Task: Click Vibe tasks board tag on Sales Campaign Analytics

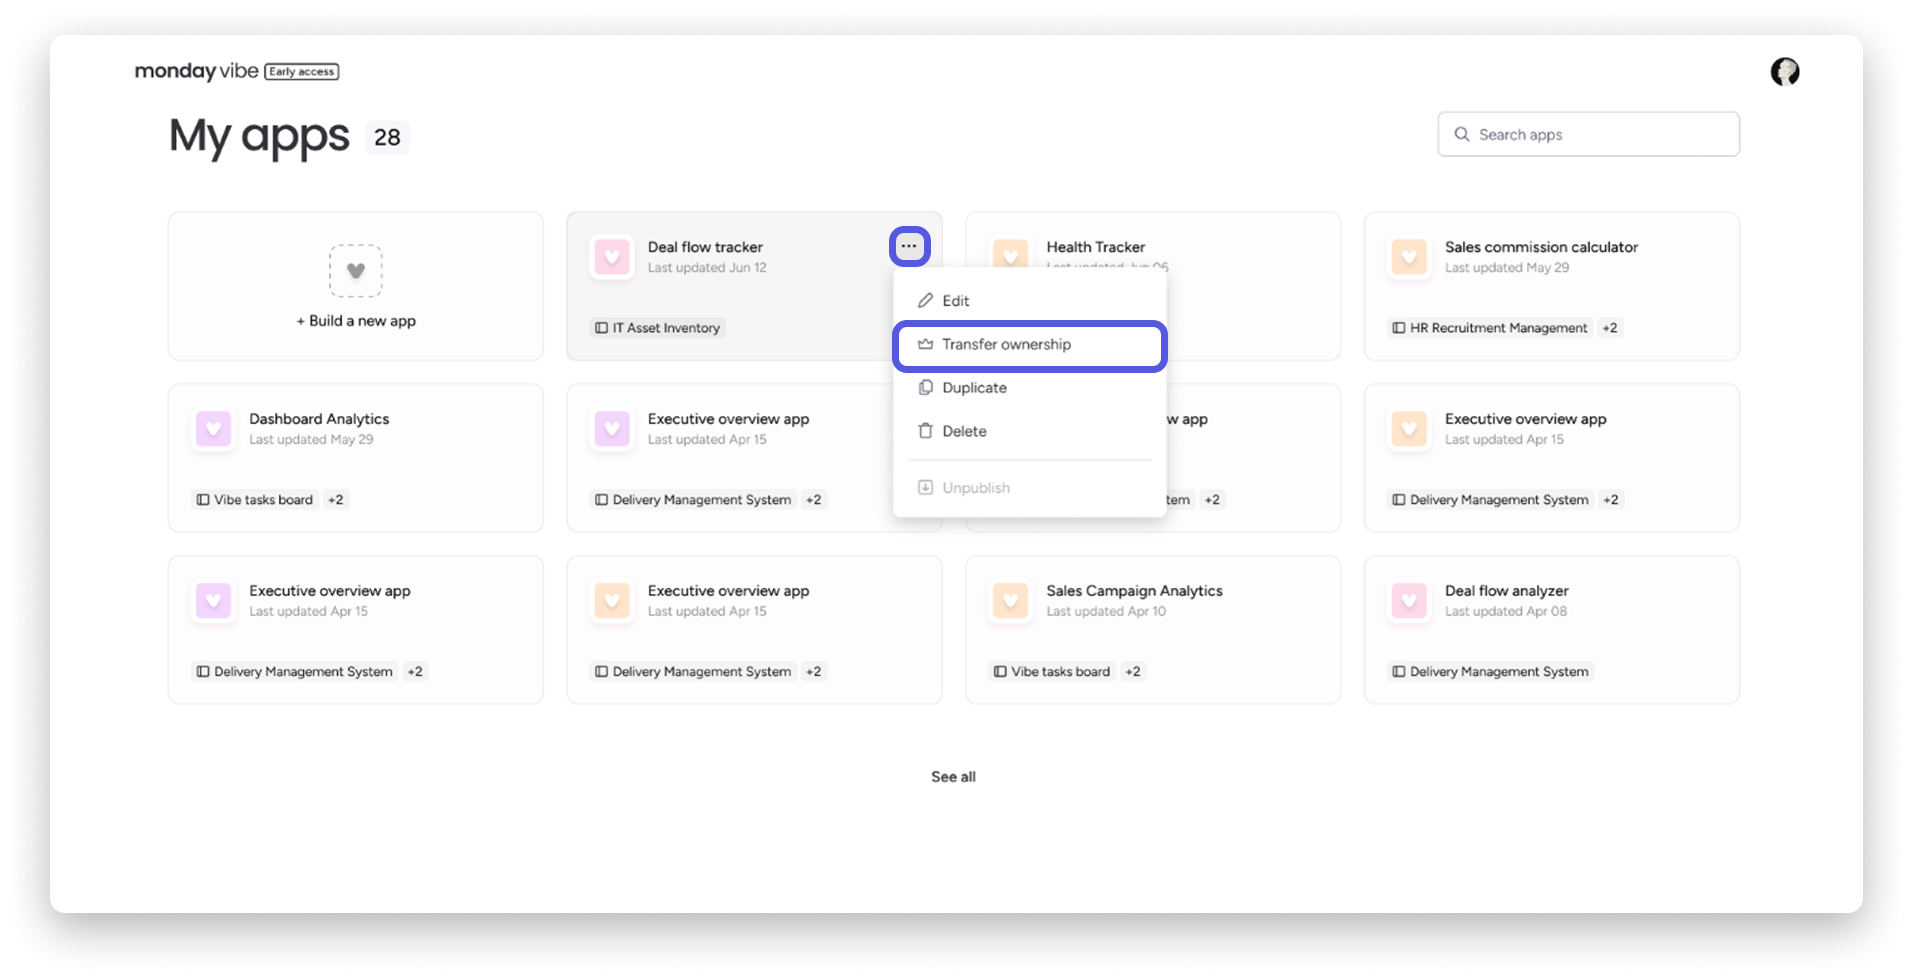Action: pyautogui.click(x=1052, y=672)
